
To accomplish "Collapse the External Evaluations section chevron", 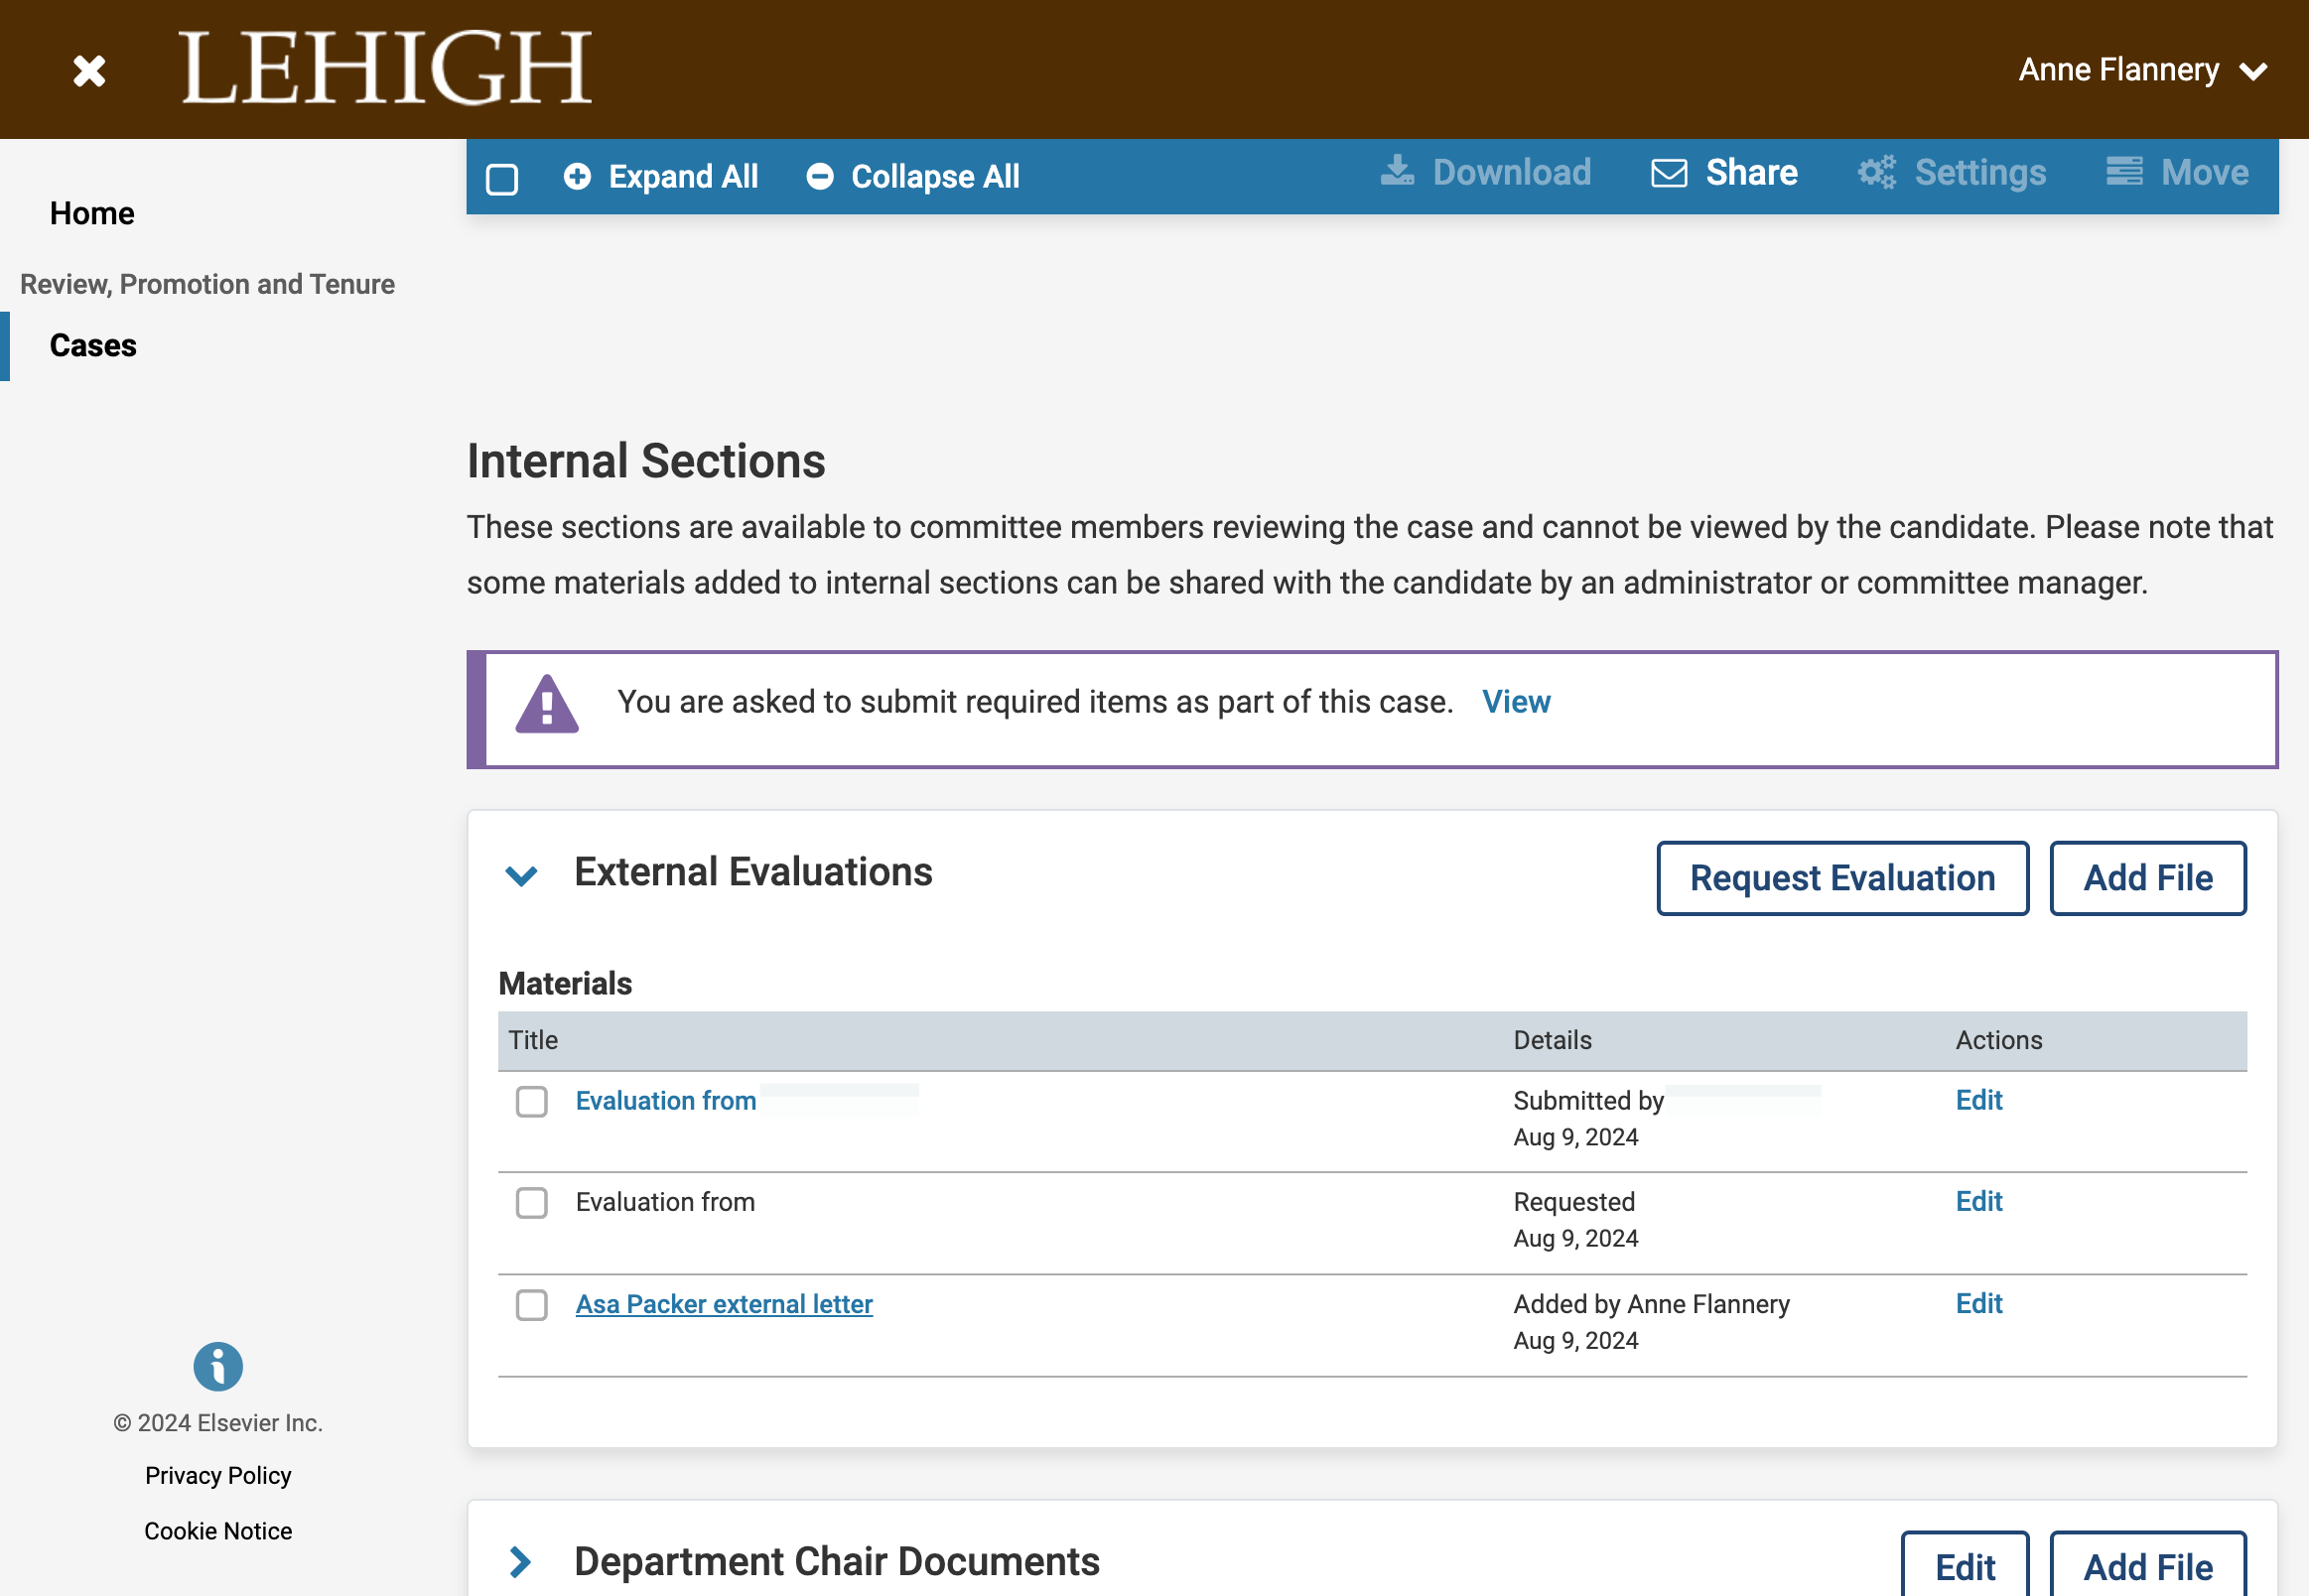I will pos(522,876).
